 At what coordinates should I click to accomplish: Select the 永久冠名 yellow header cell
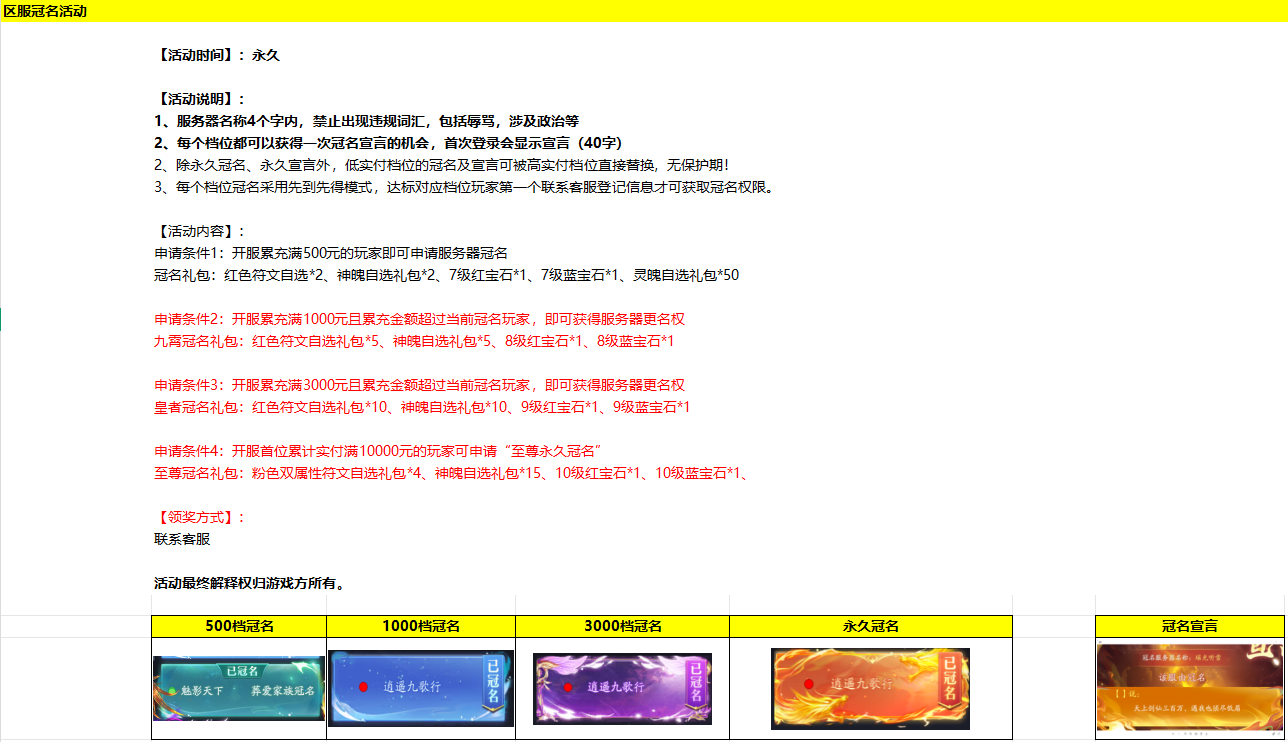click(x=870, y=626)
